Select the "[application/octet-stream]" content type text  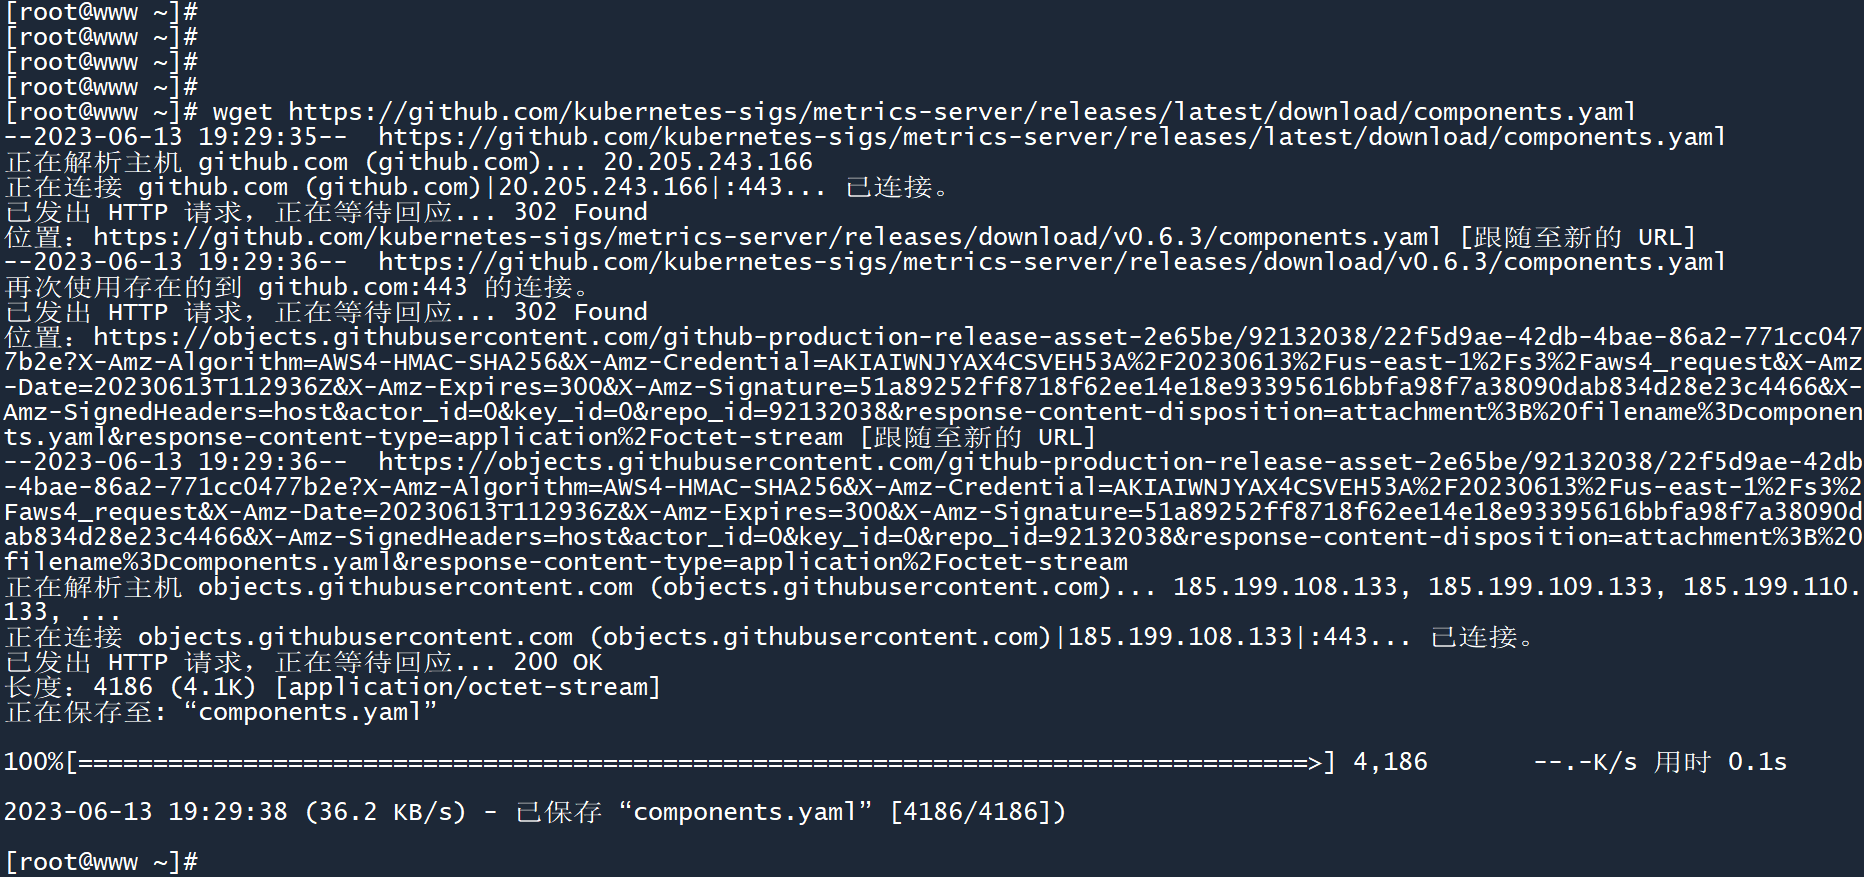coord(468,687)
